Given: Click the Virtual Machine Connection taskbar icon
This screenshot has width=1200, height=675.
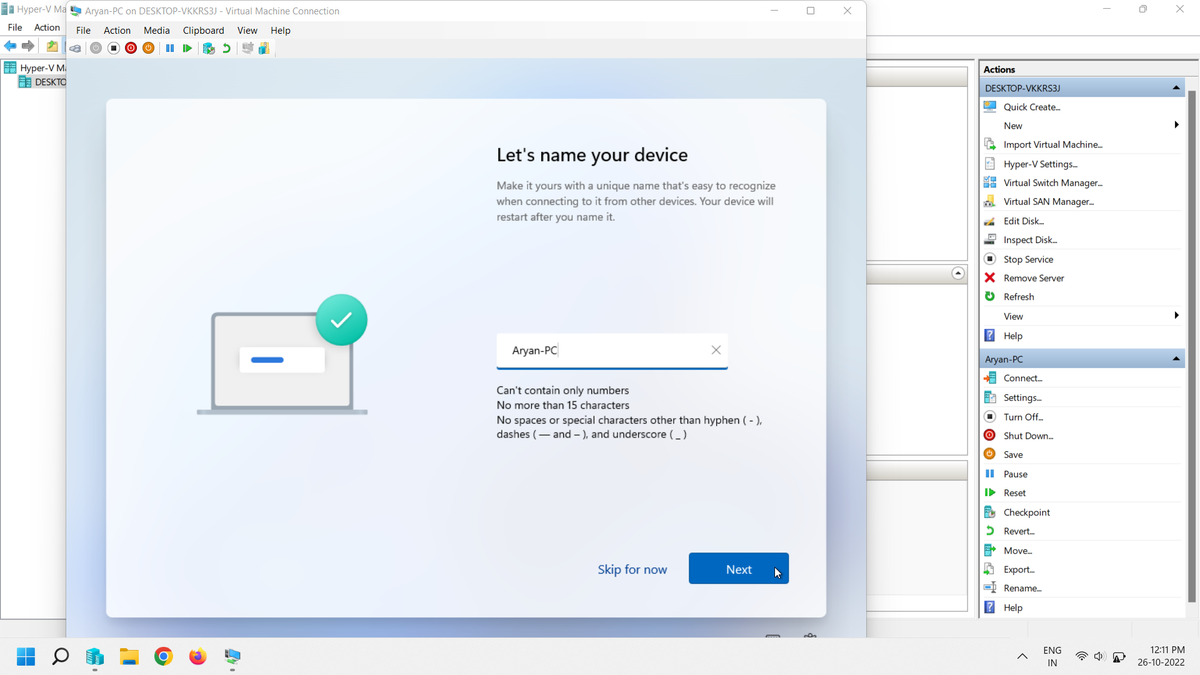Looking at the screenshot, I should tap(232, 657).
